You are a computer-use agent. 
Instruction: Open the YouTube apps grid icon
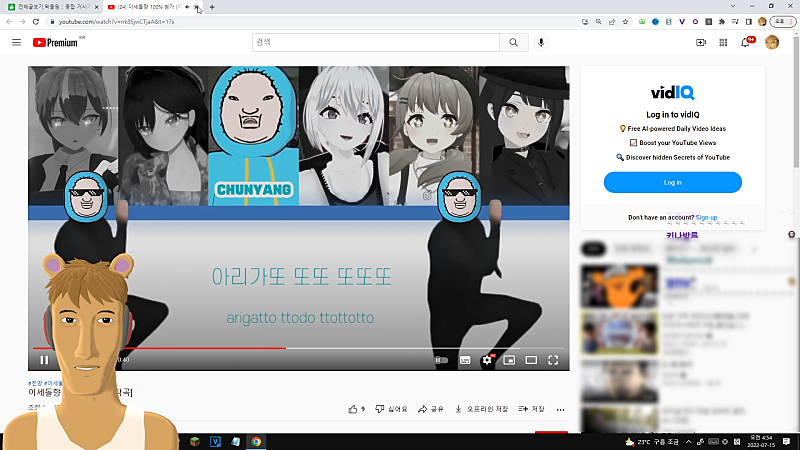[723, 42]
